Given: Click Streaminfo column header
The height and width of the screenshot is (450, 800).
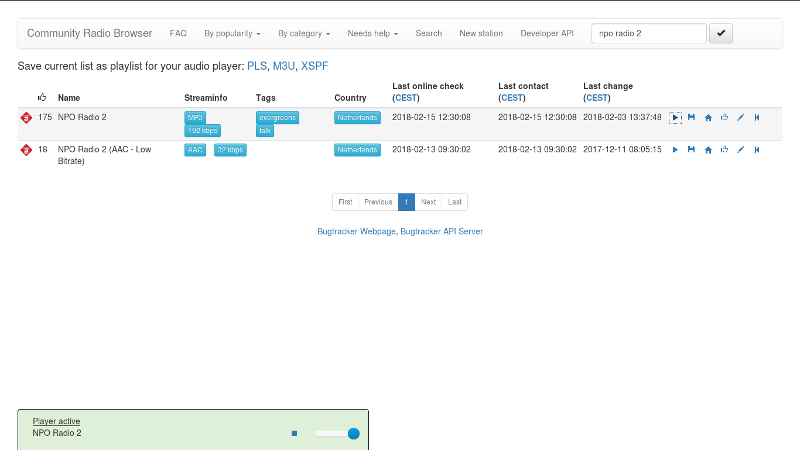Looking at the screenshot, I should (206, 97).
